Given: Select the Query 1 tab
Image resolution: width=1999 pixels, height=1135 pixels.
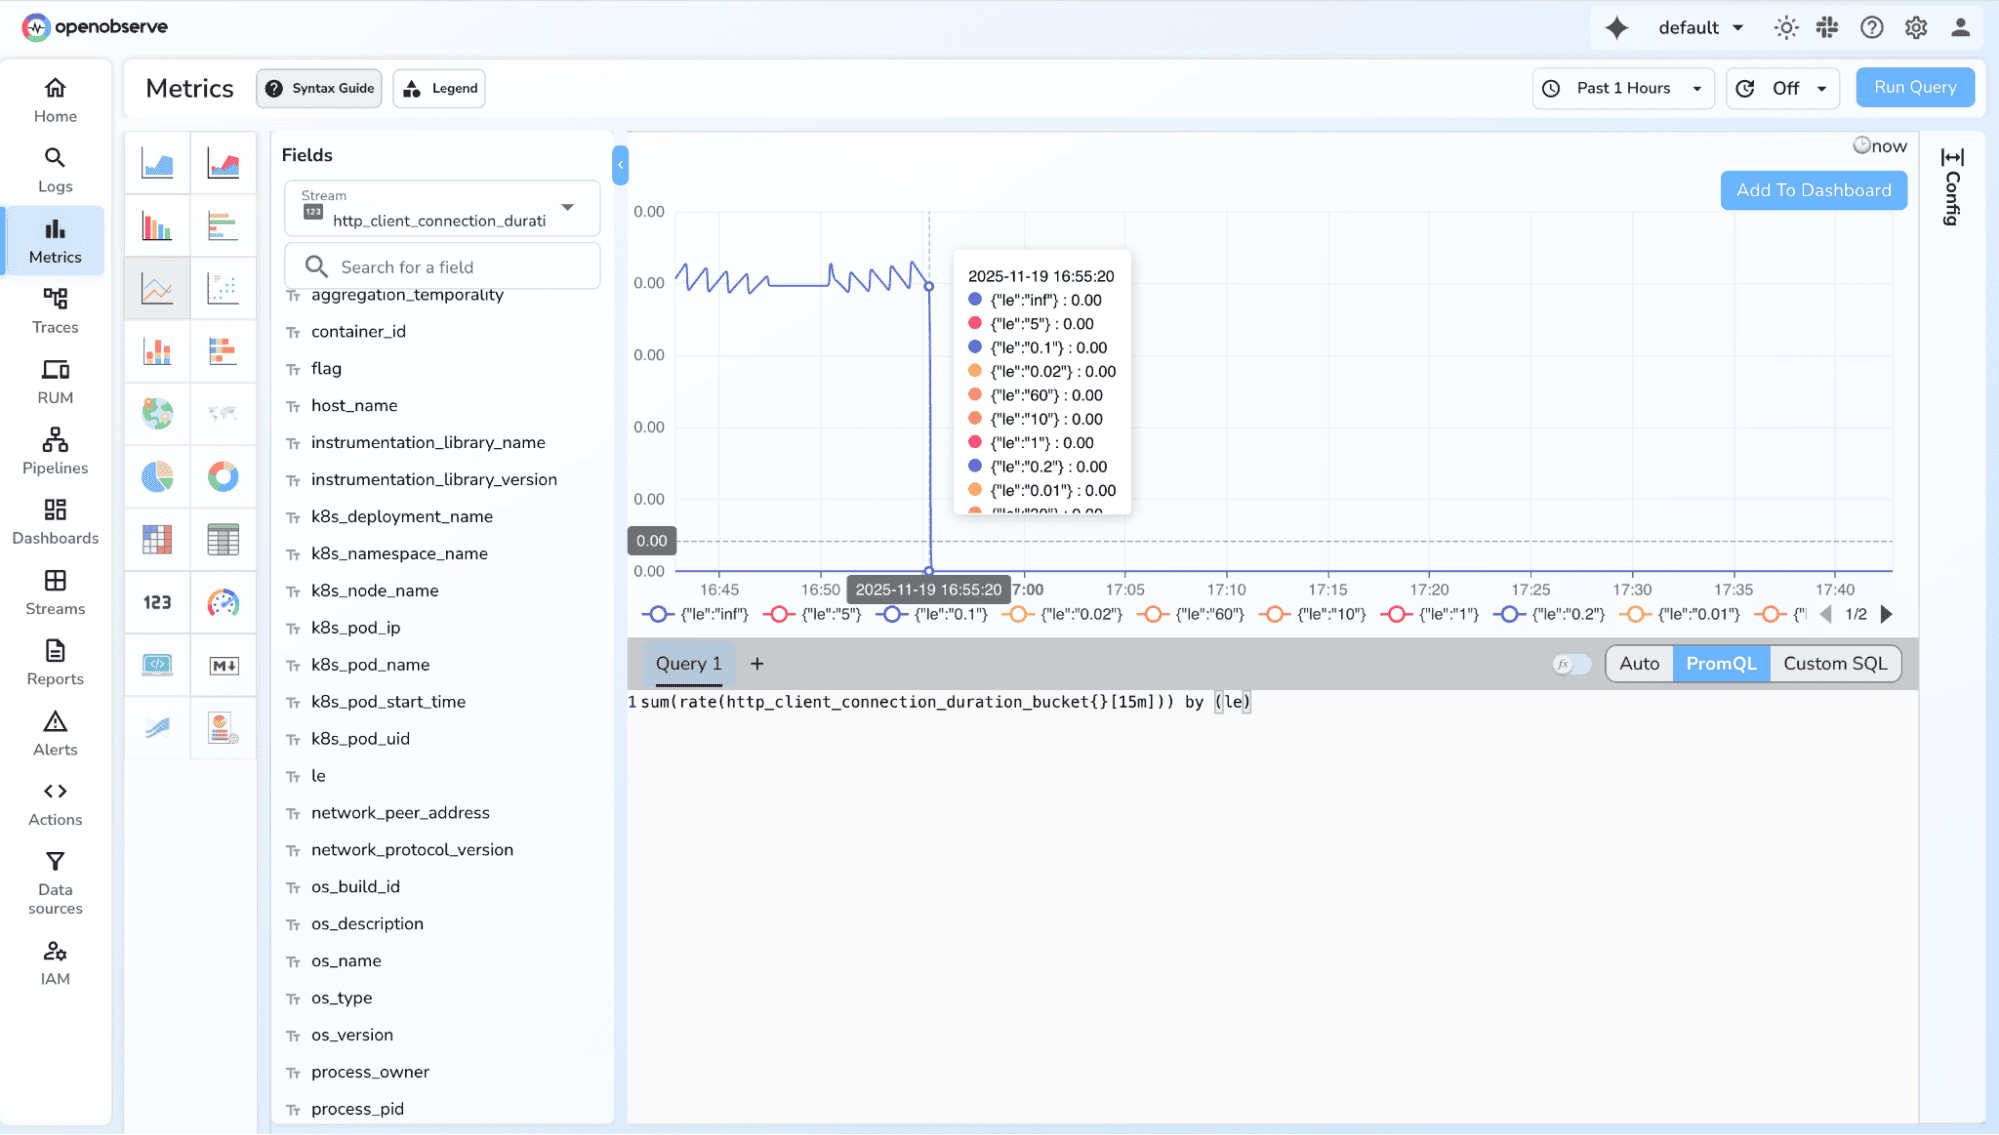Looking at the screenshot, I should tap(688, 664).
